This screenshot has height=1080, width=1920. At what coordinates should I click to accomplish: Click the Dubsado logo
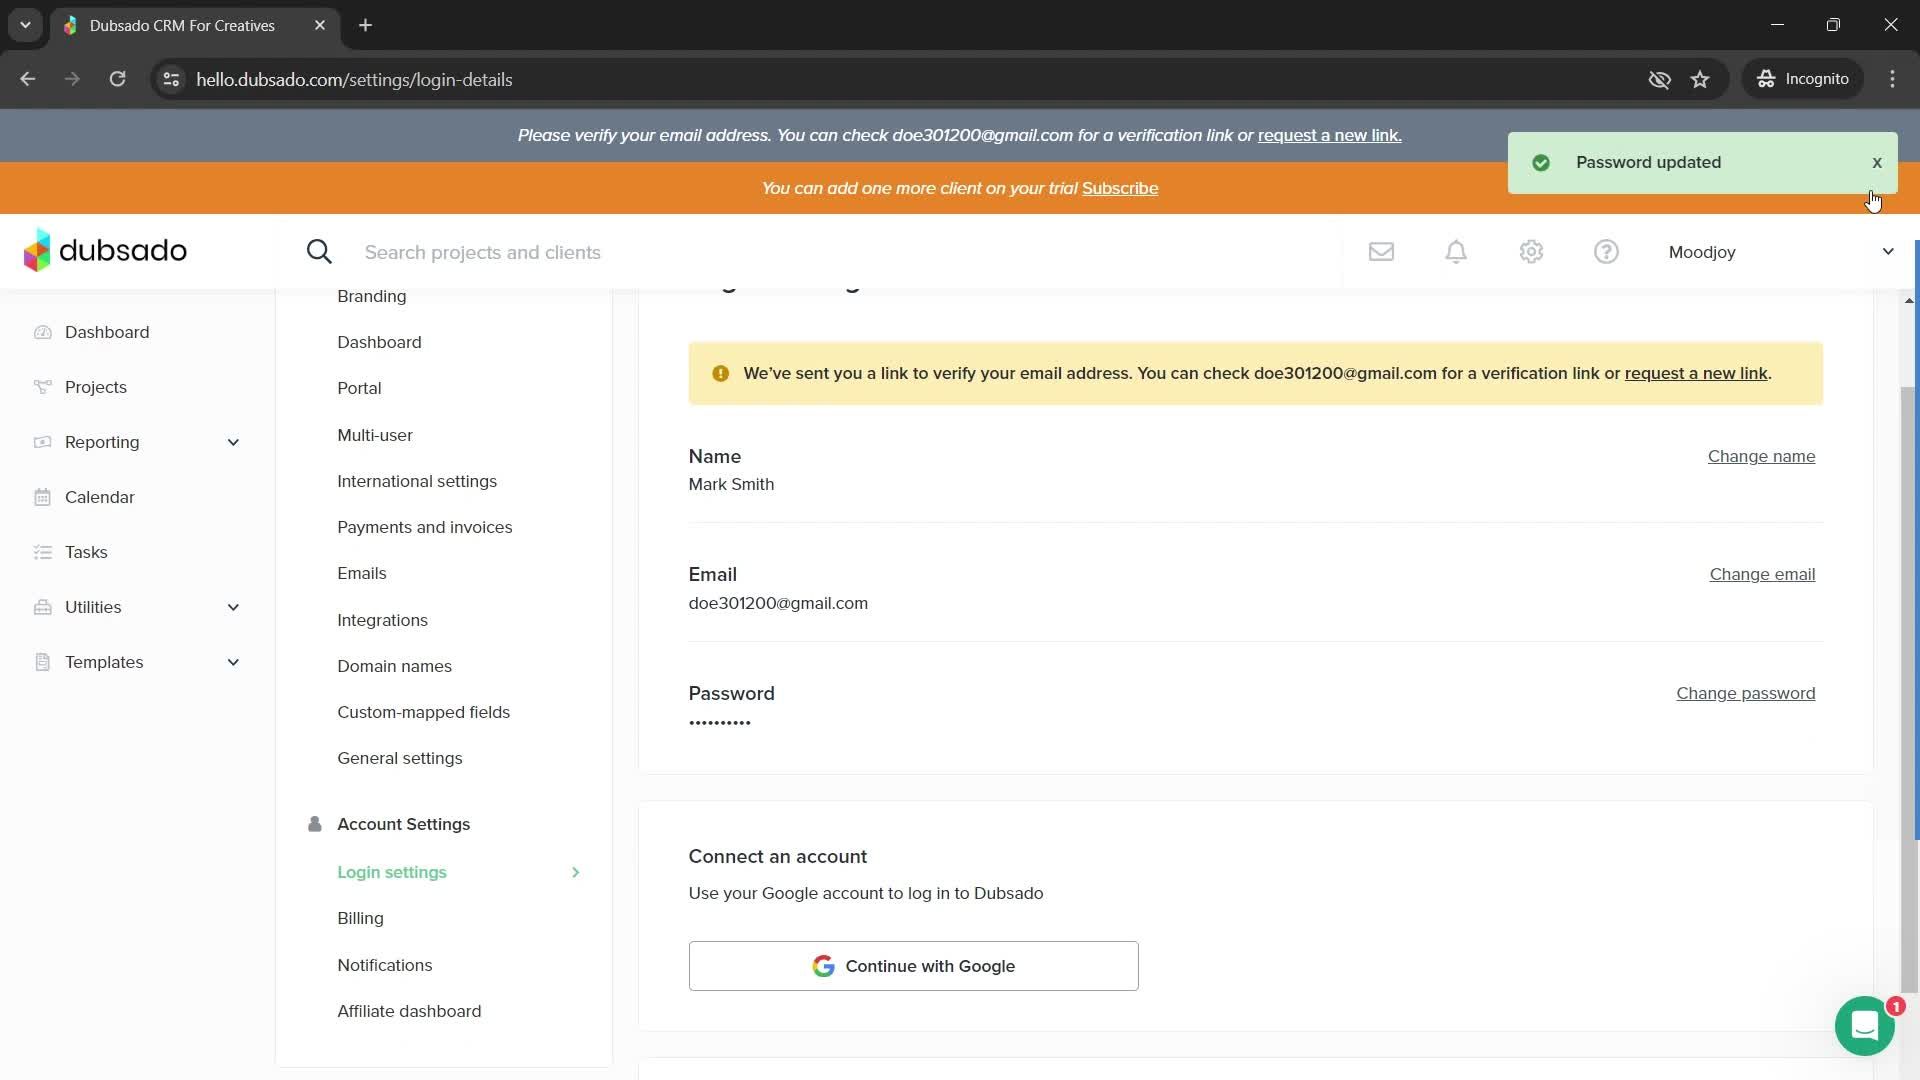click(105, 250)
